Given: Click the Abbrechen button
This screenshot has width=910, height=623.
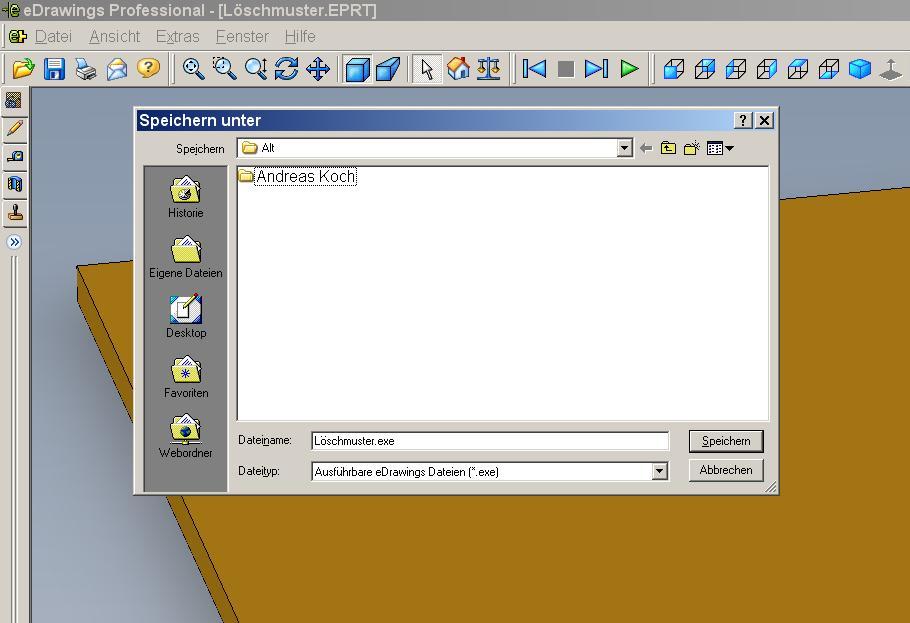Looking at the screenshot, I should click(x=726, y=470).
